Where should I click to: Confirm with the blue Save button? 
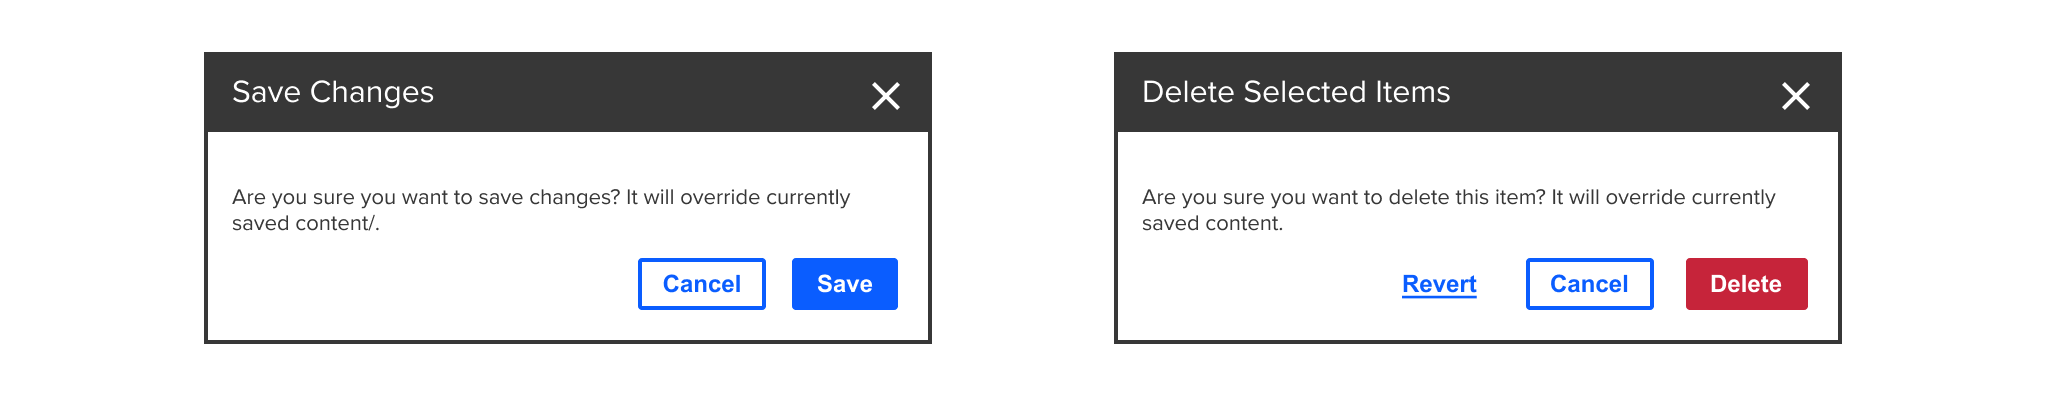845,284
